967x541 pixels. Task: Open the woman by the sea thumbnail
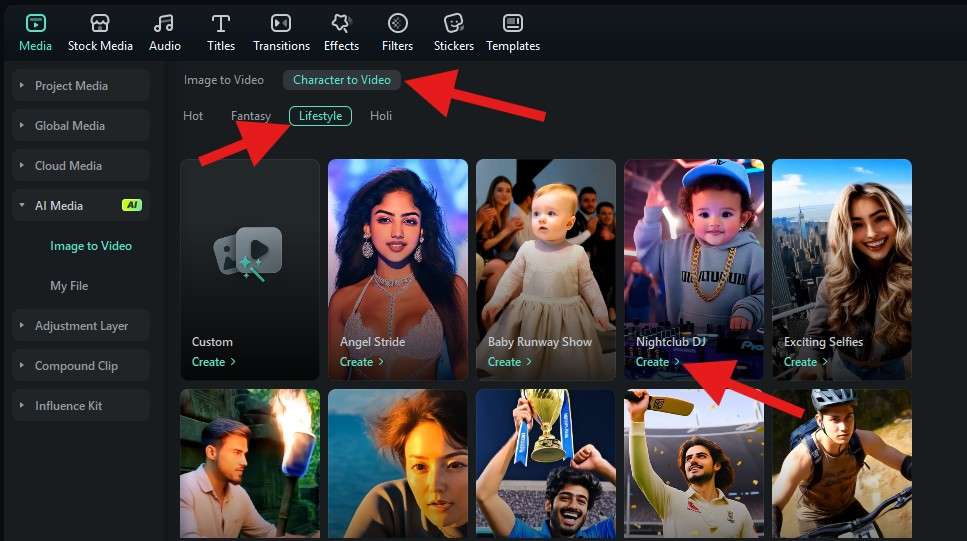tap(398, 463)
